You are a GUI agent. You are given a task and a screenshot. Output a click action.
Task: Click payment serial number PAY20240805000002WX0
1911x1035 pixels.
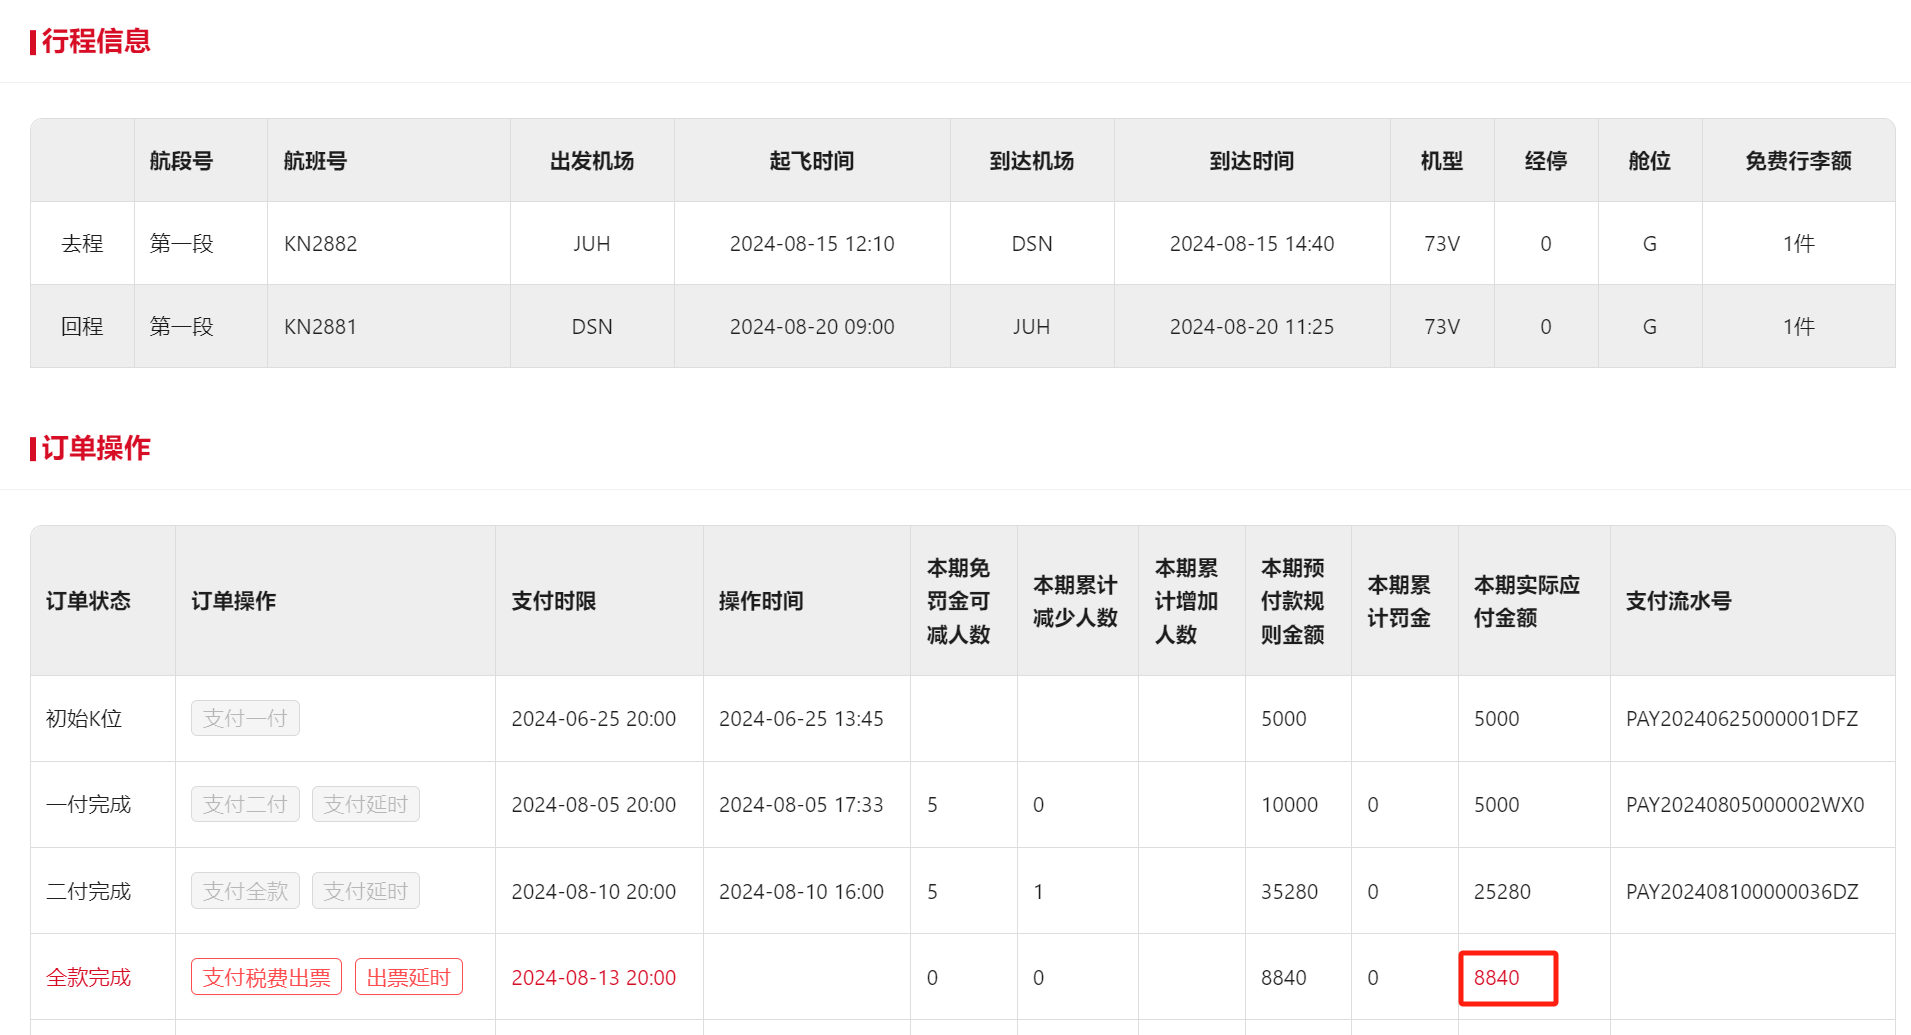(x=1744, y=805)
